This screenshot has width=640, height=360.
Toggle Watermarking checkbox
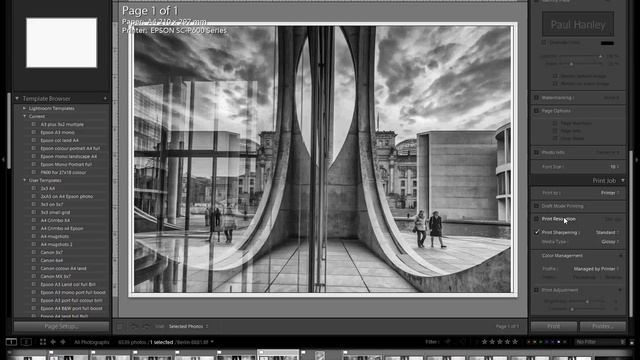coord(536,98)
